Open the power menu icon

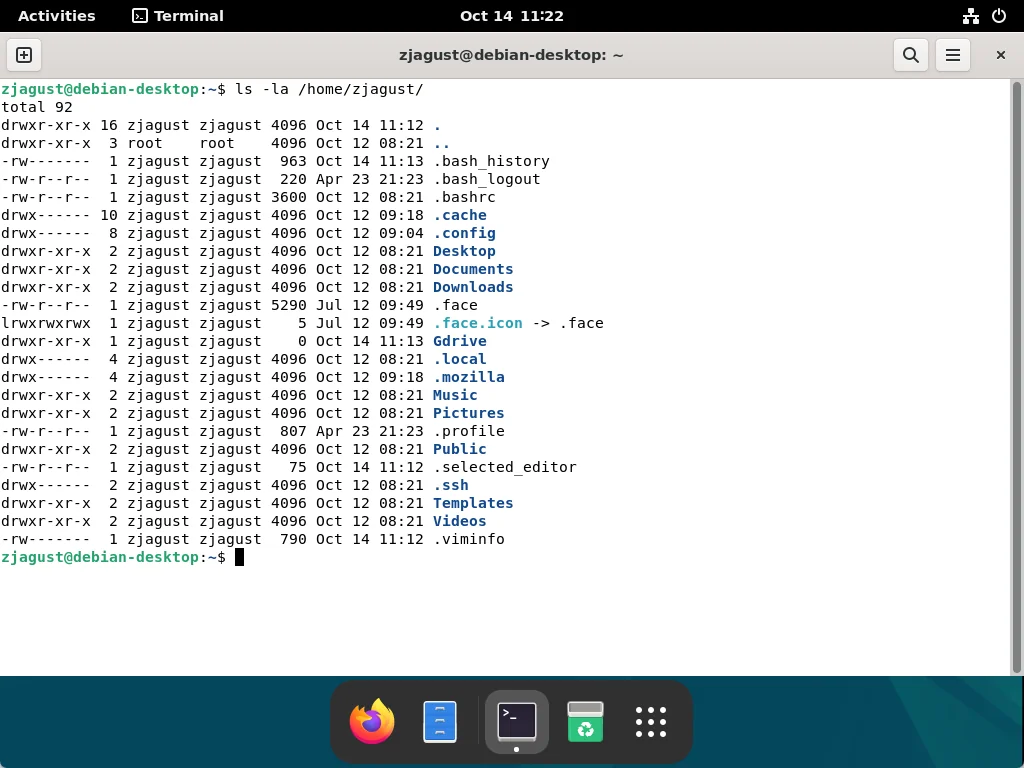pyautogui.click(x=999, y=16)
